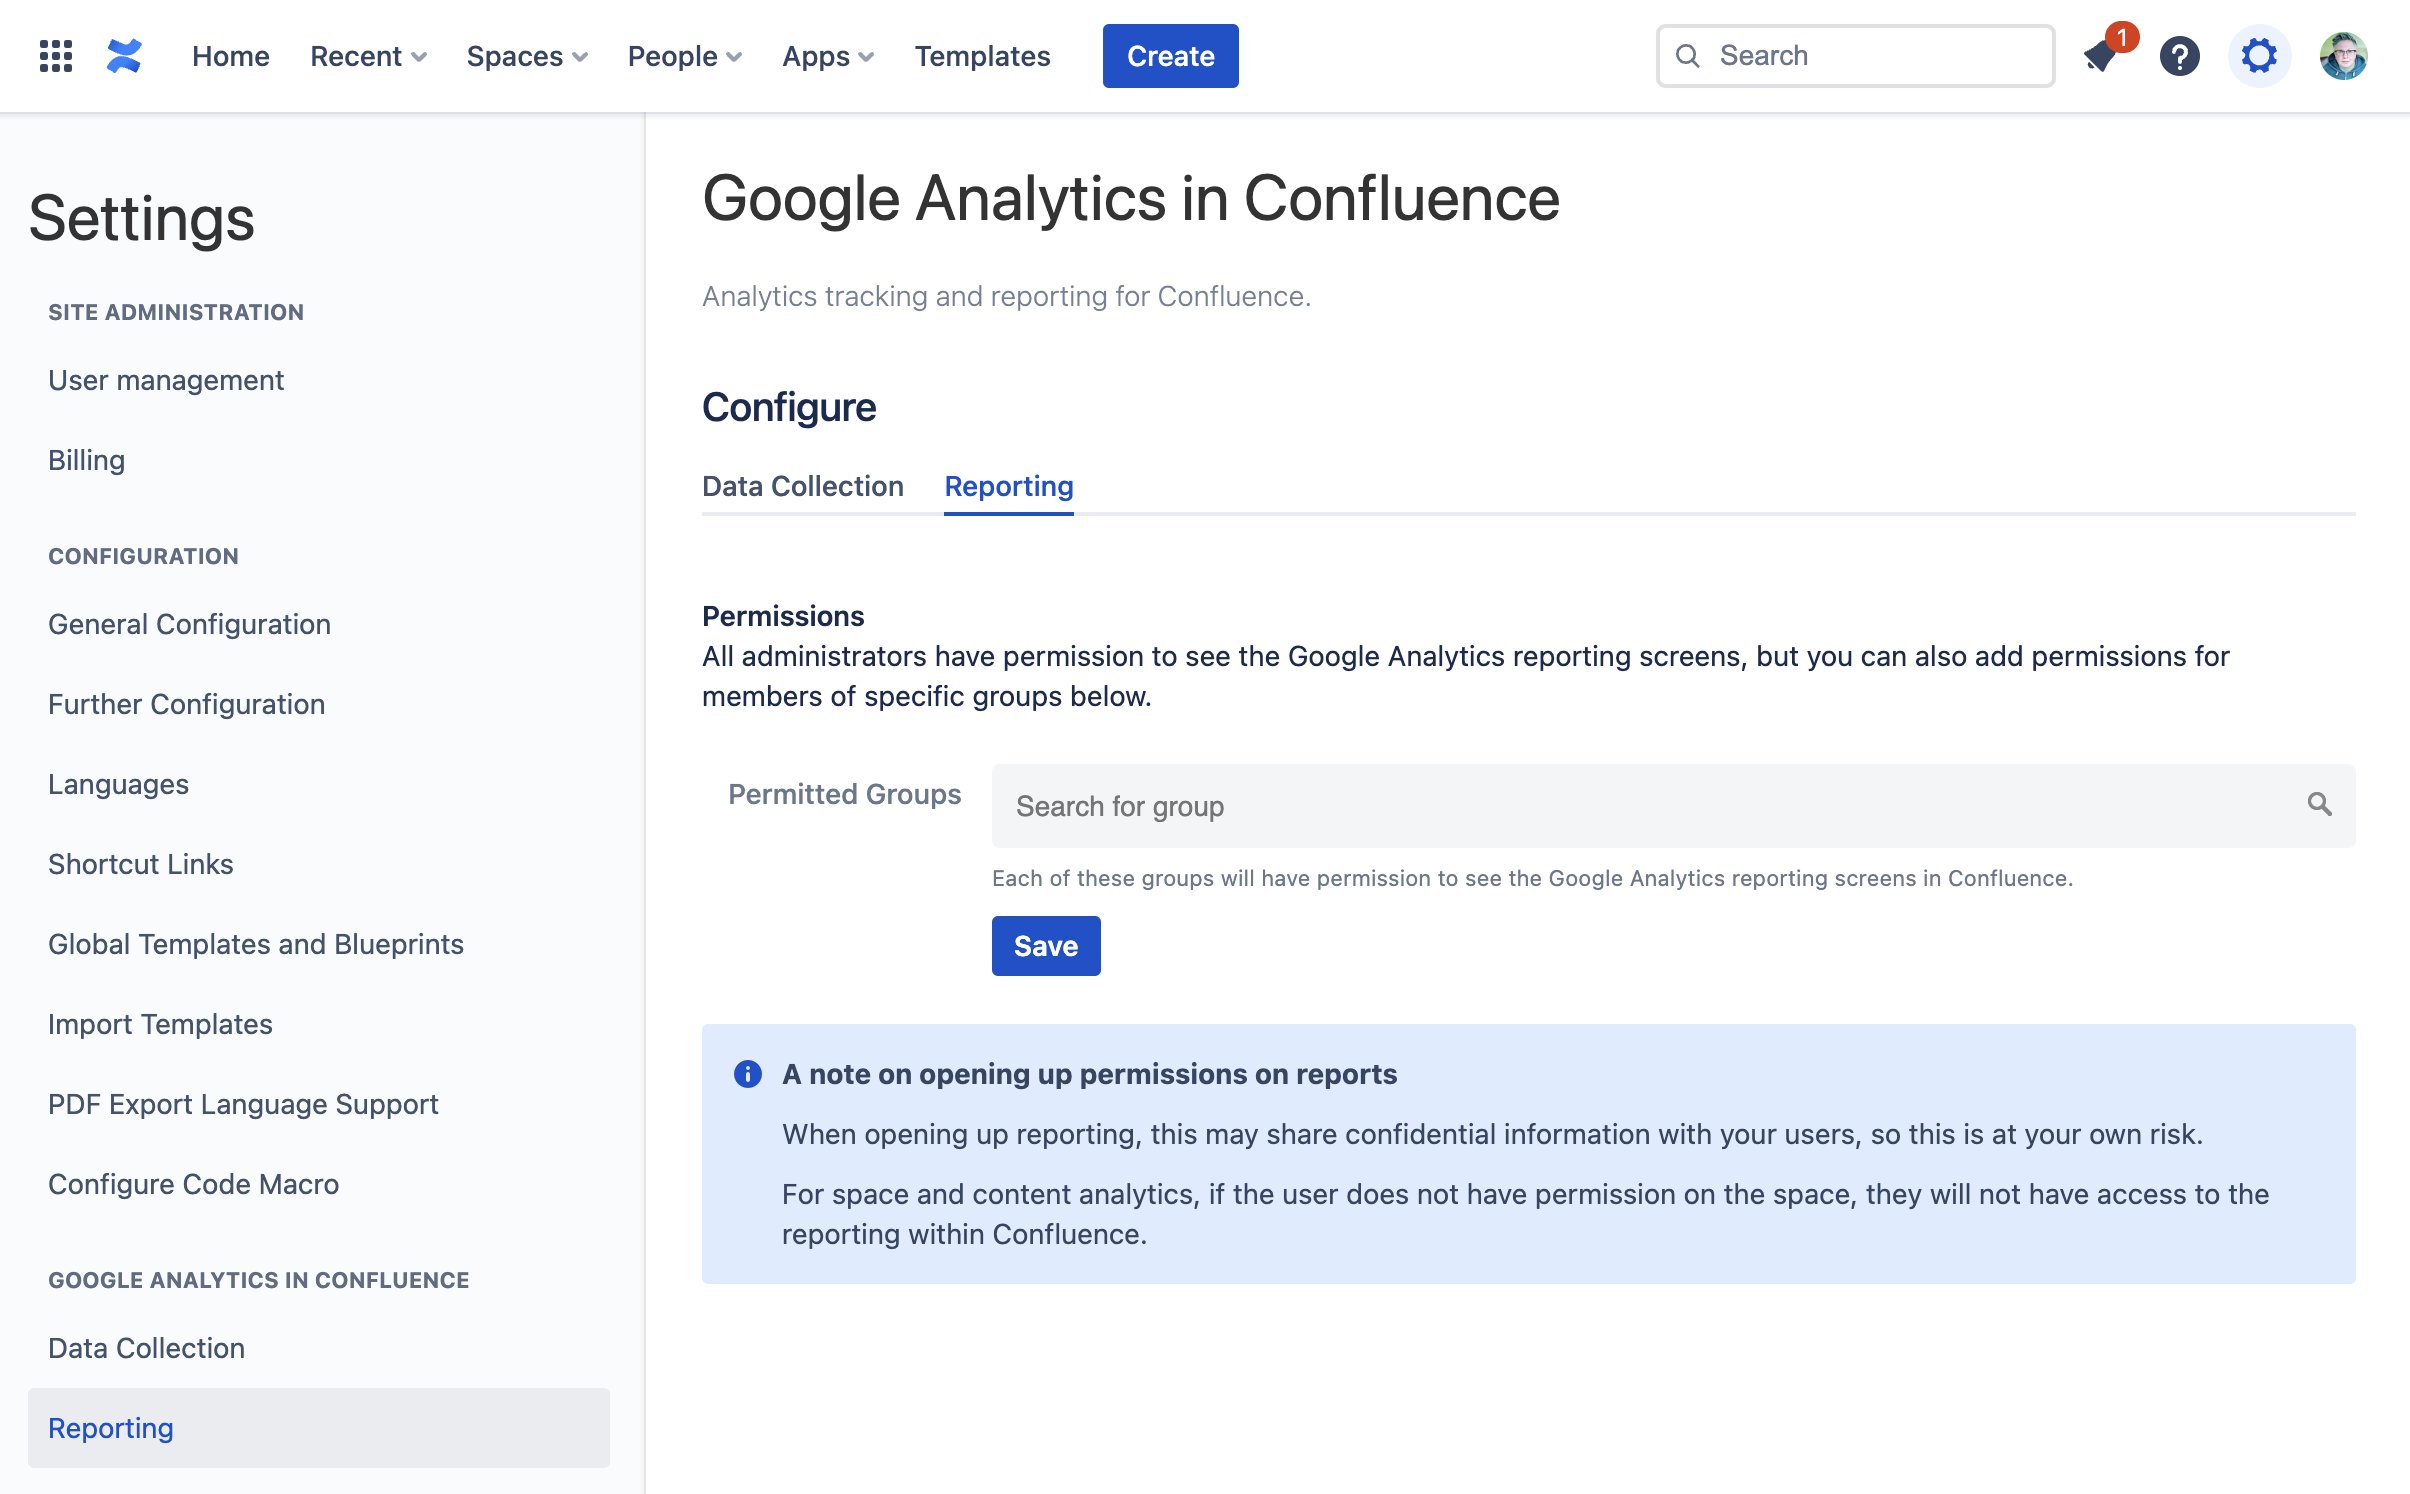Click the Confluence logo icon
This screenshot has height=1494, width=2410.
coord(124,56)
